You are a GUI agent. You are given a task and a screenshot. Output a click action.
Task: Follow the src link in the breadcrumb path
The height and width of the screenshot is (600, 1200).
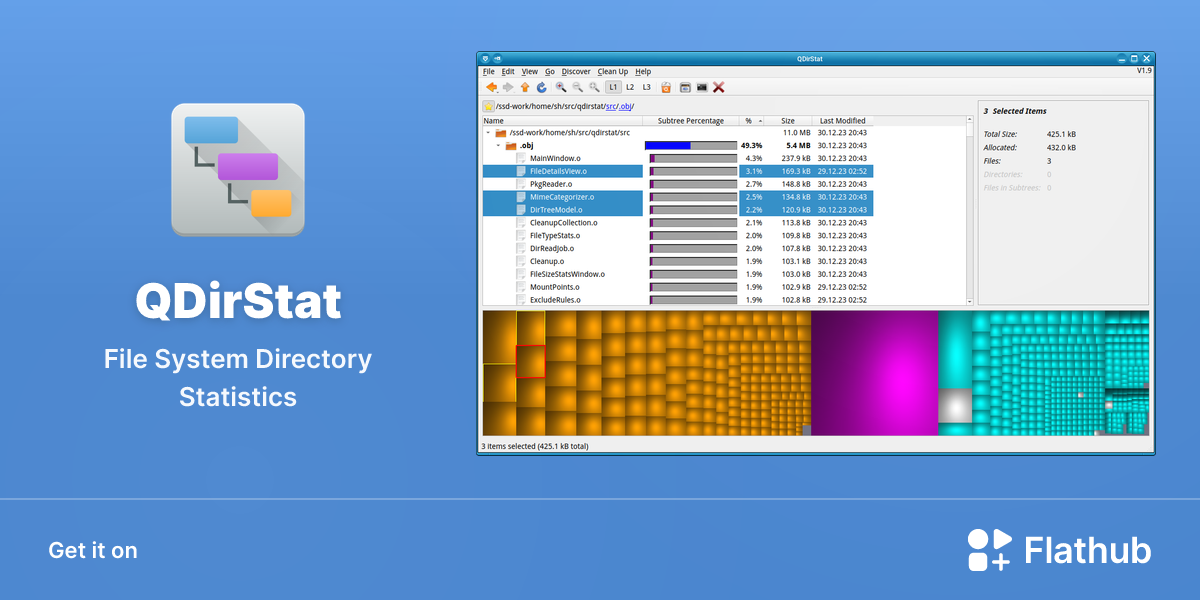point(610,106)
